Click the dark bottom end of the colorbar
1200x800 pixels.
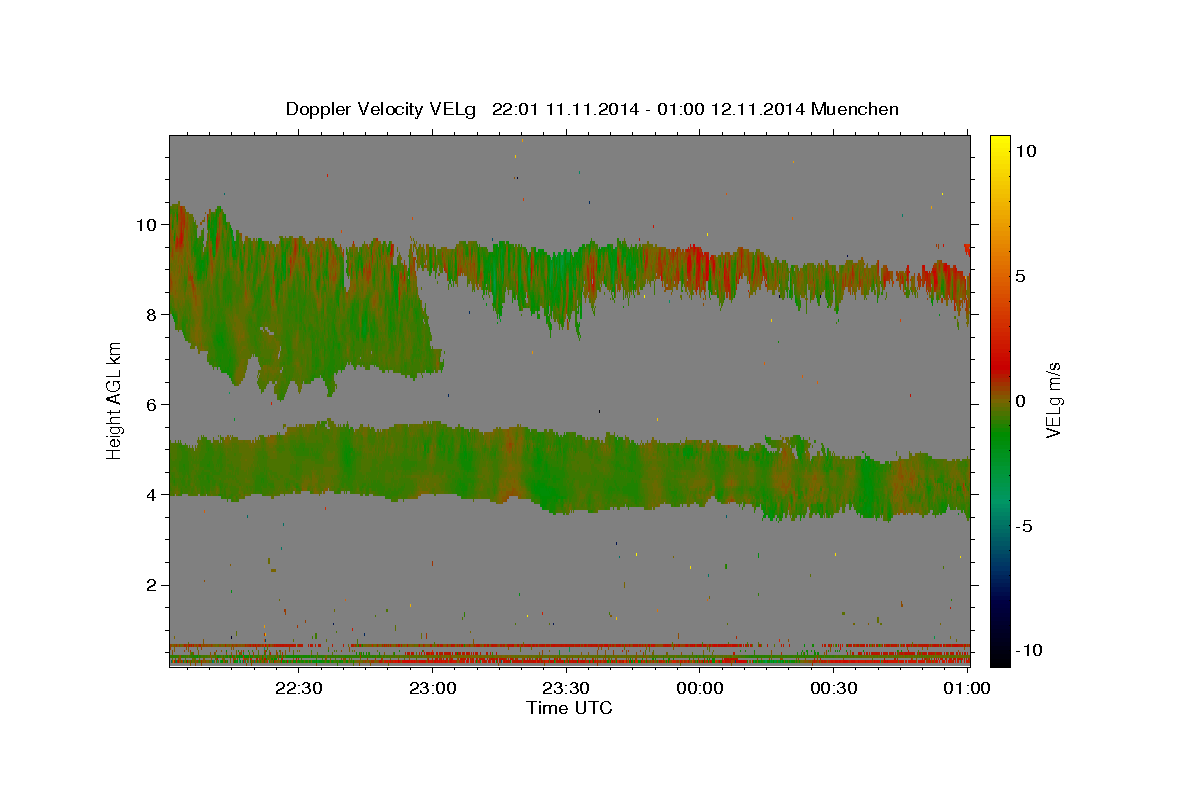point(1000,650)
